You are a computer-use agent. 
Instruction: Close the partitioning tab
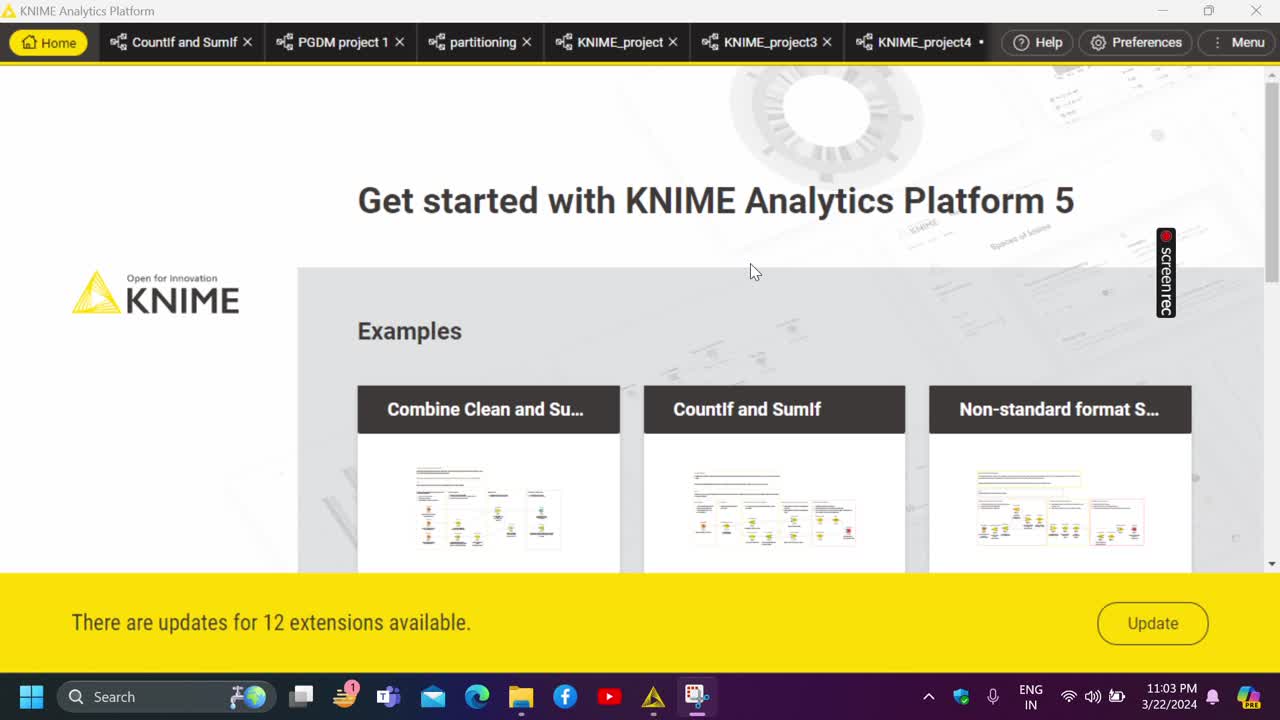(526, 42)
